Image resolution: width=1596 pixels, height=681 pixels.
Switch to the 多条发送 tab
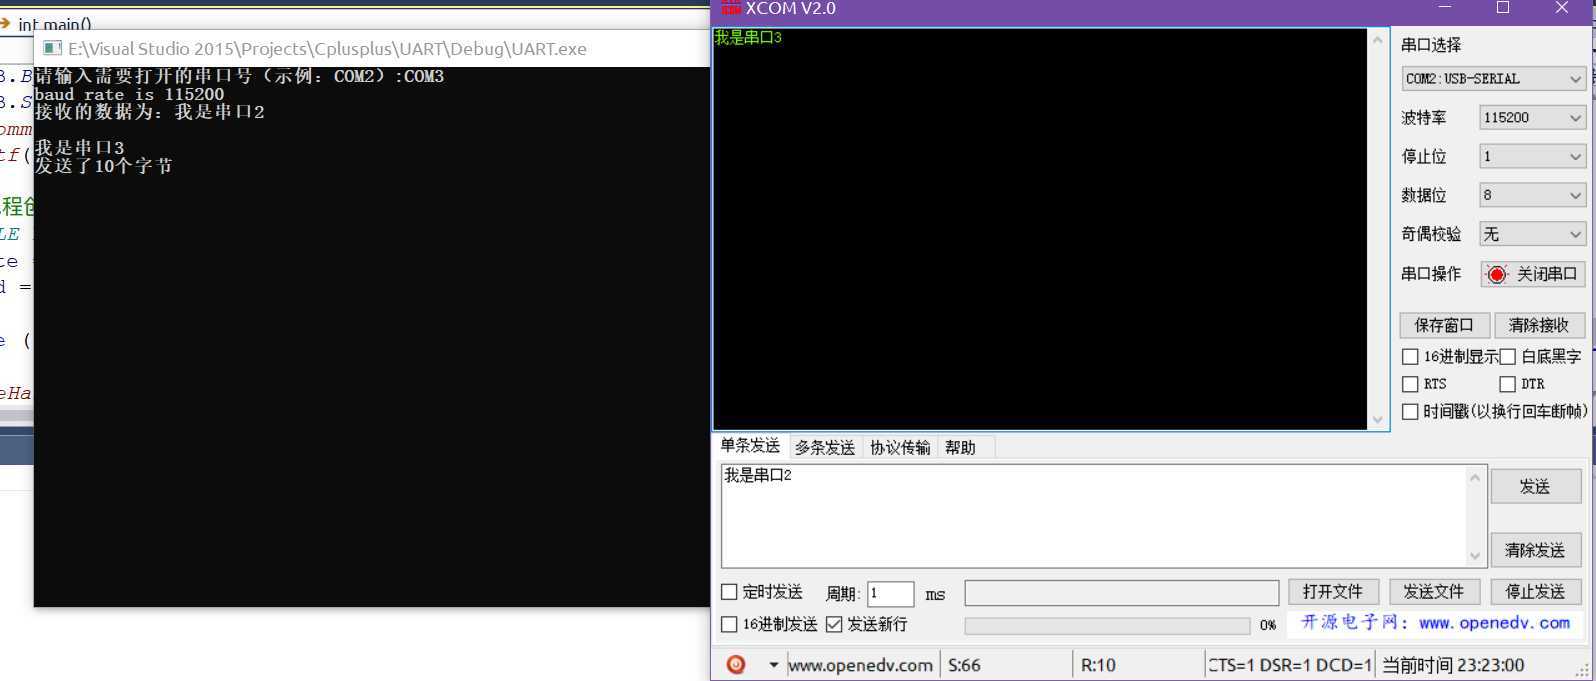[825, 447]
